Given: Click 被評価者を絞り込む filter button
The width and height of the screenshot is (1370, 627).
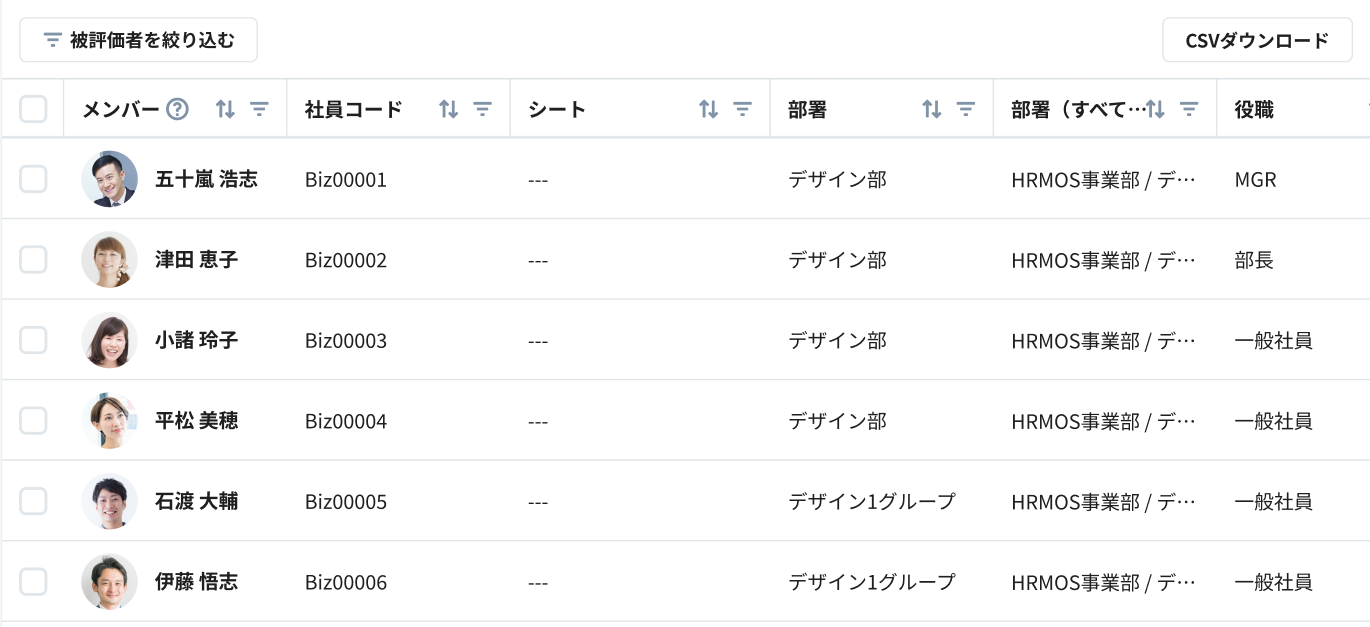Looking at the screenshot, I should pyautogui.click(x=138, y=40).
